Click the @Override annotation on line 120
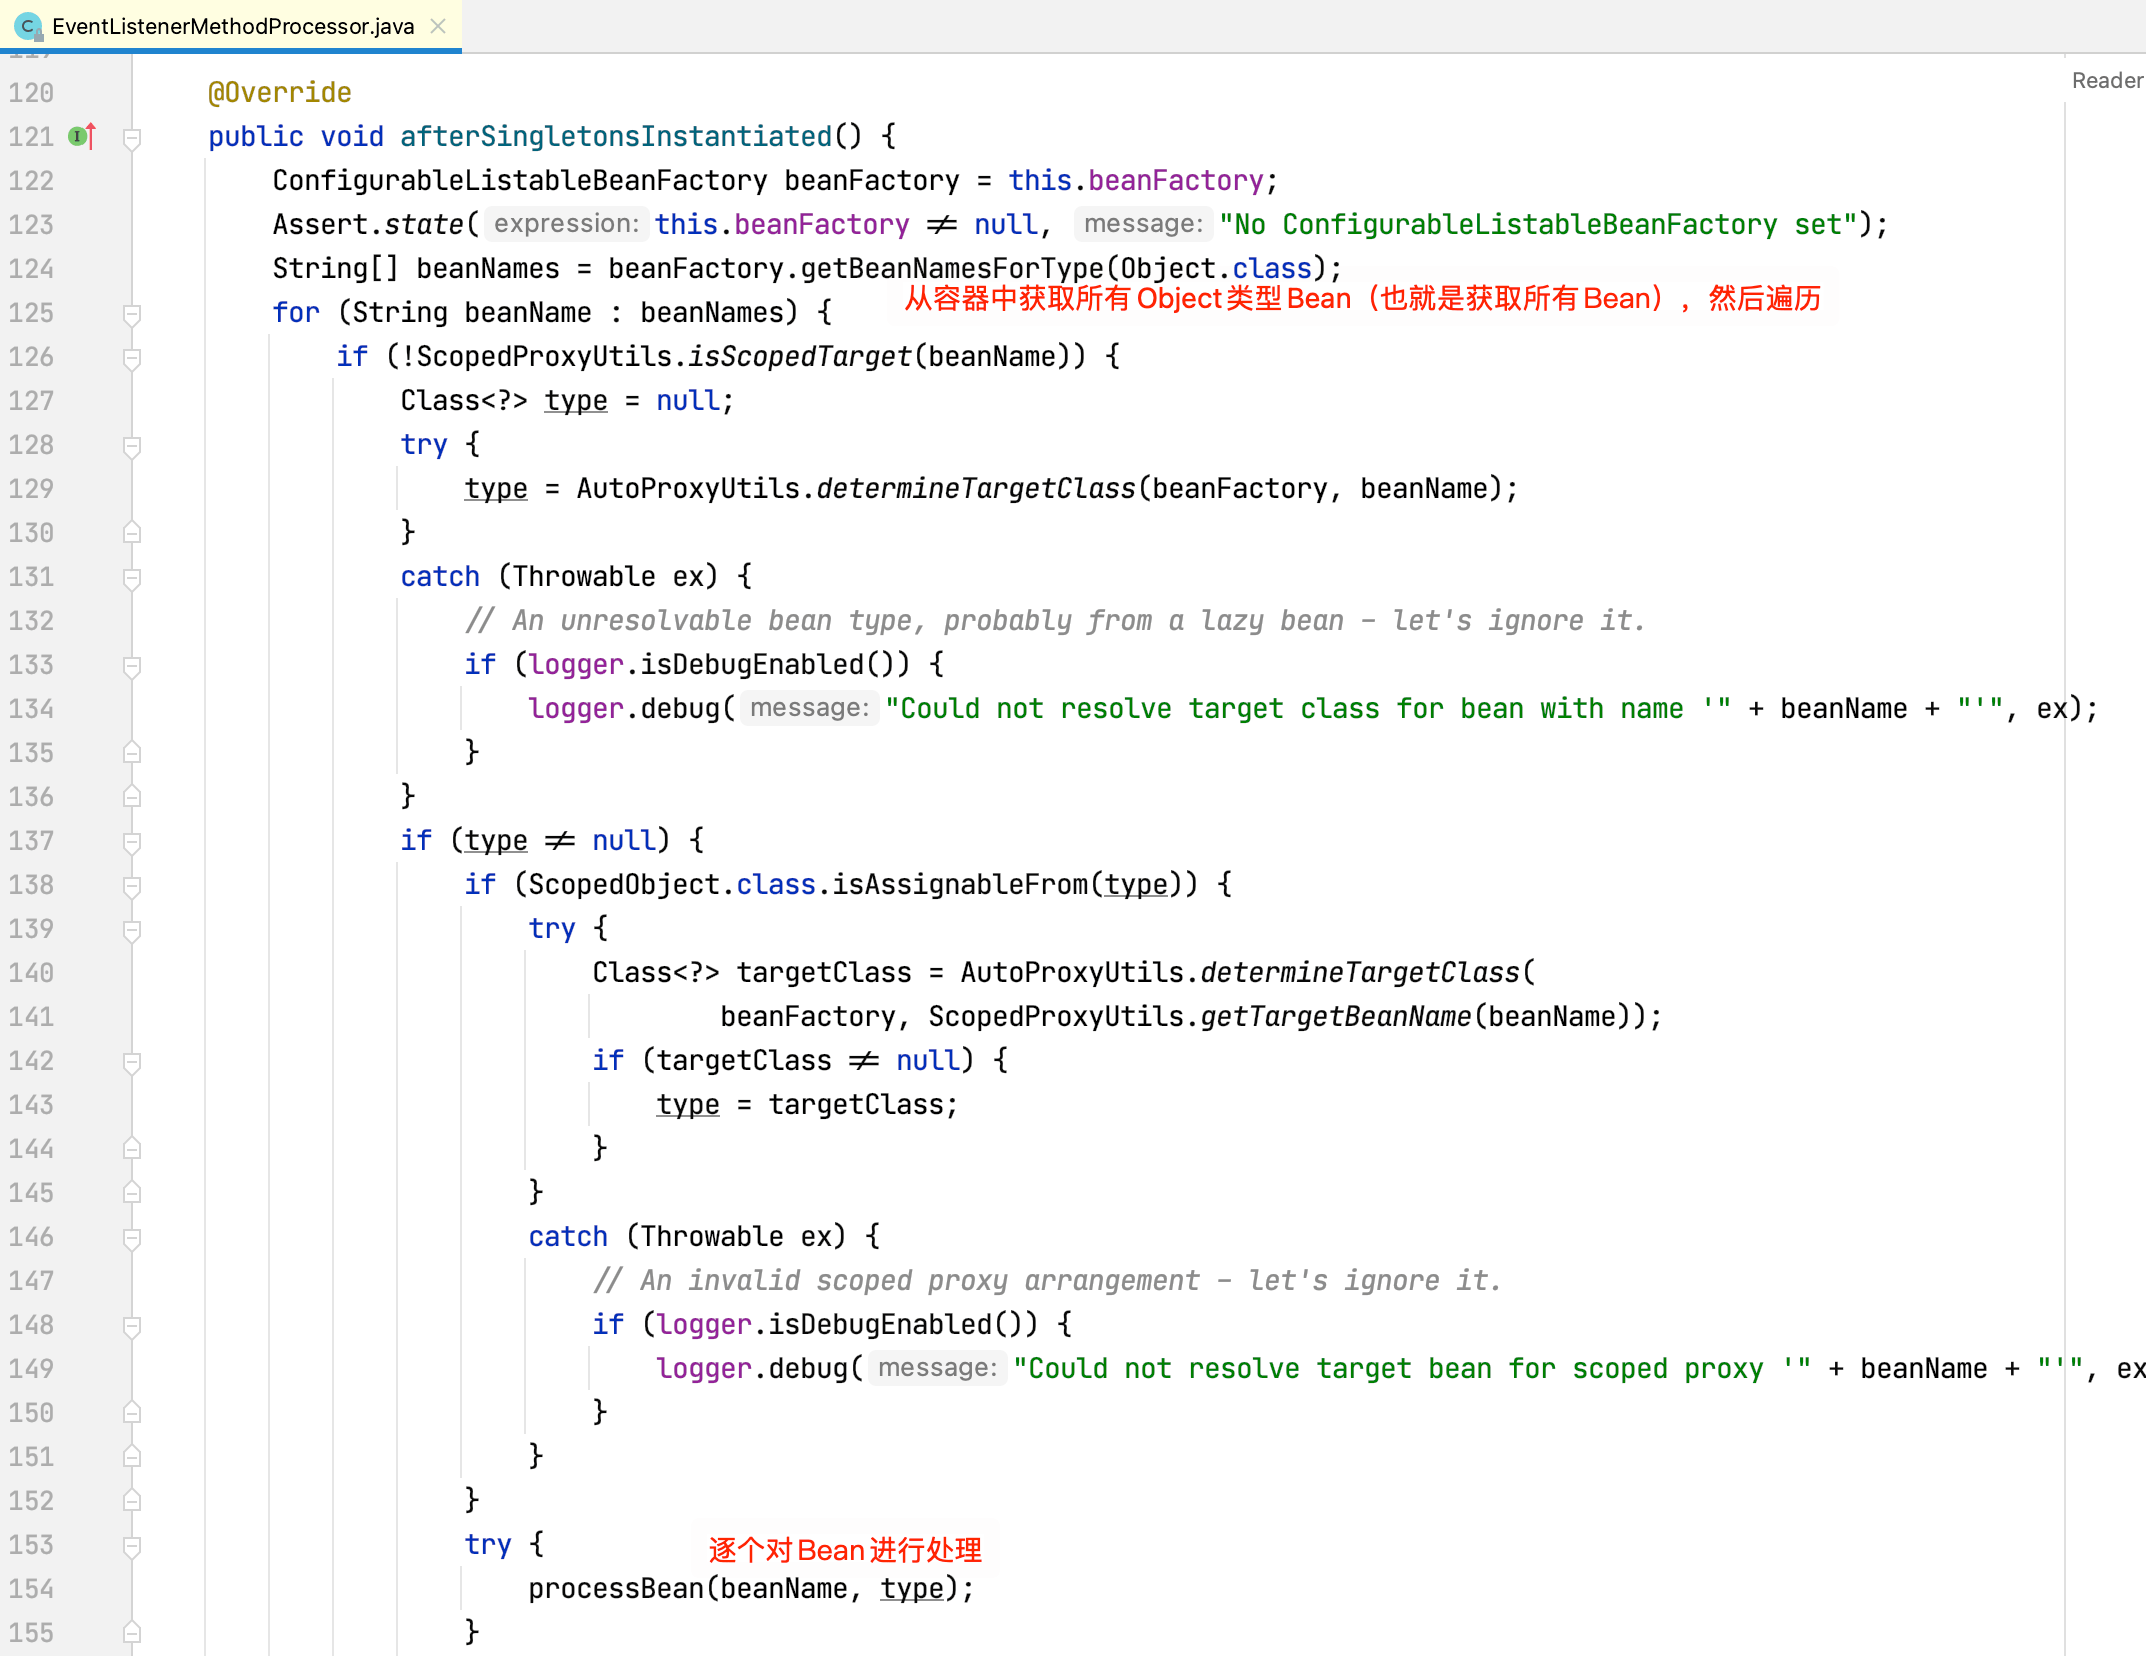Image resolution: width=2146 pixels, height=1656 pixels. pos(279,93)
